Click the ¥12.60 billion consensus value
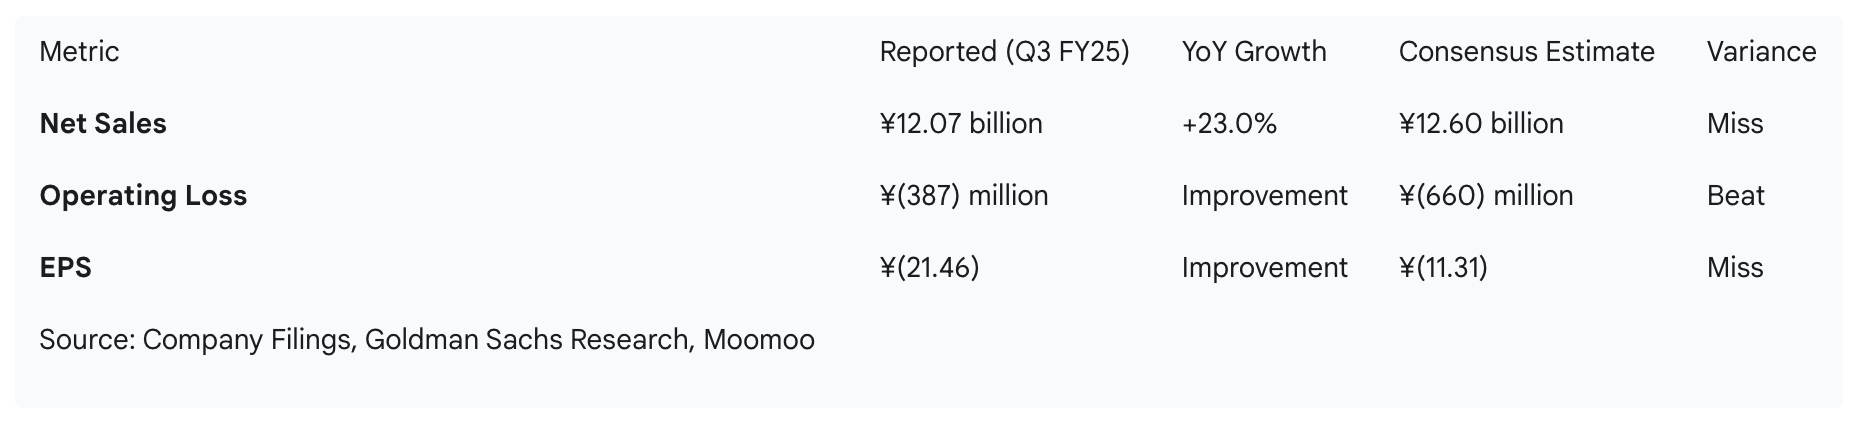Image resolution: width=1859 pixels, height=425 pixels. point(1480,124)
